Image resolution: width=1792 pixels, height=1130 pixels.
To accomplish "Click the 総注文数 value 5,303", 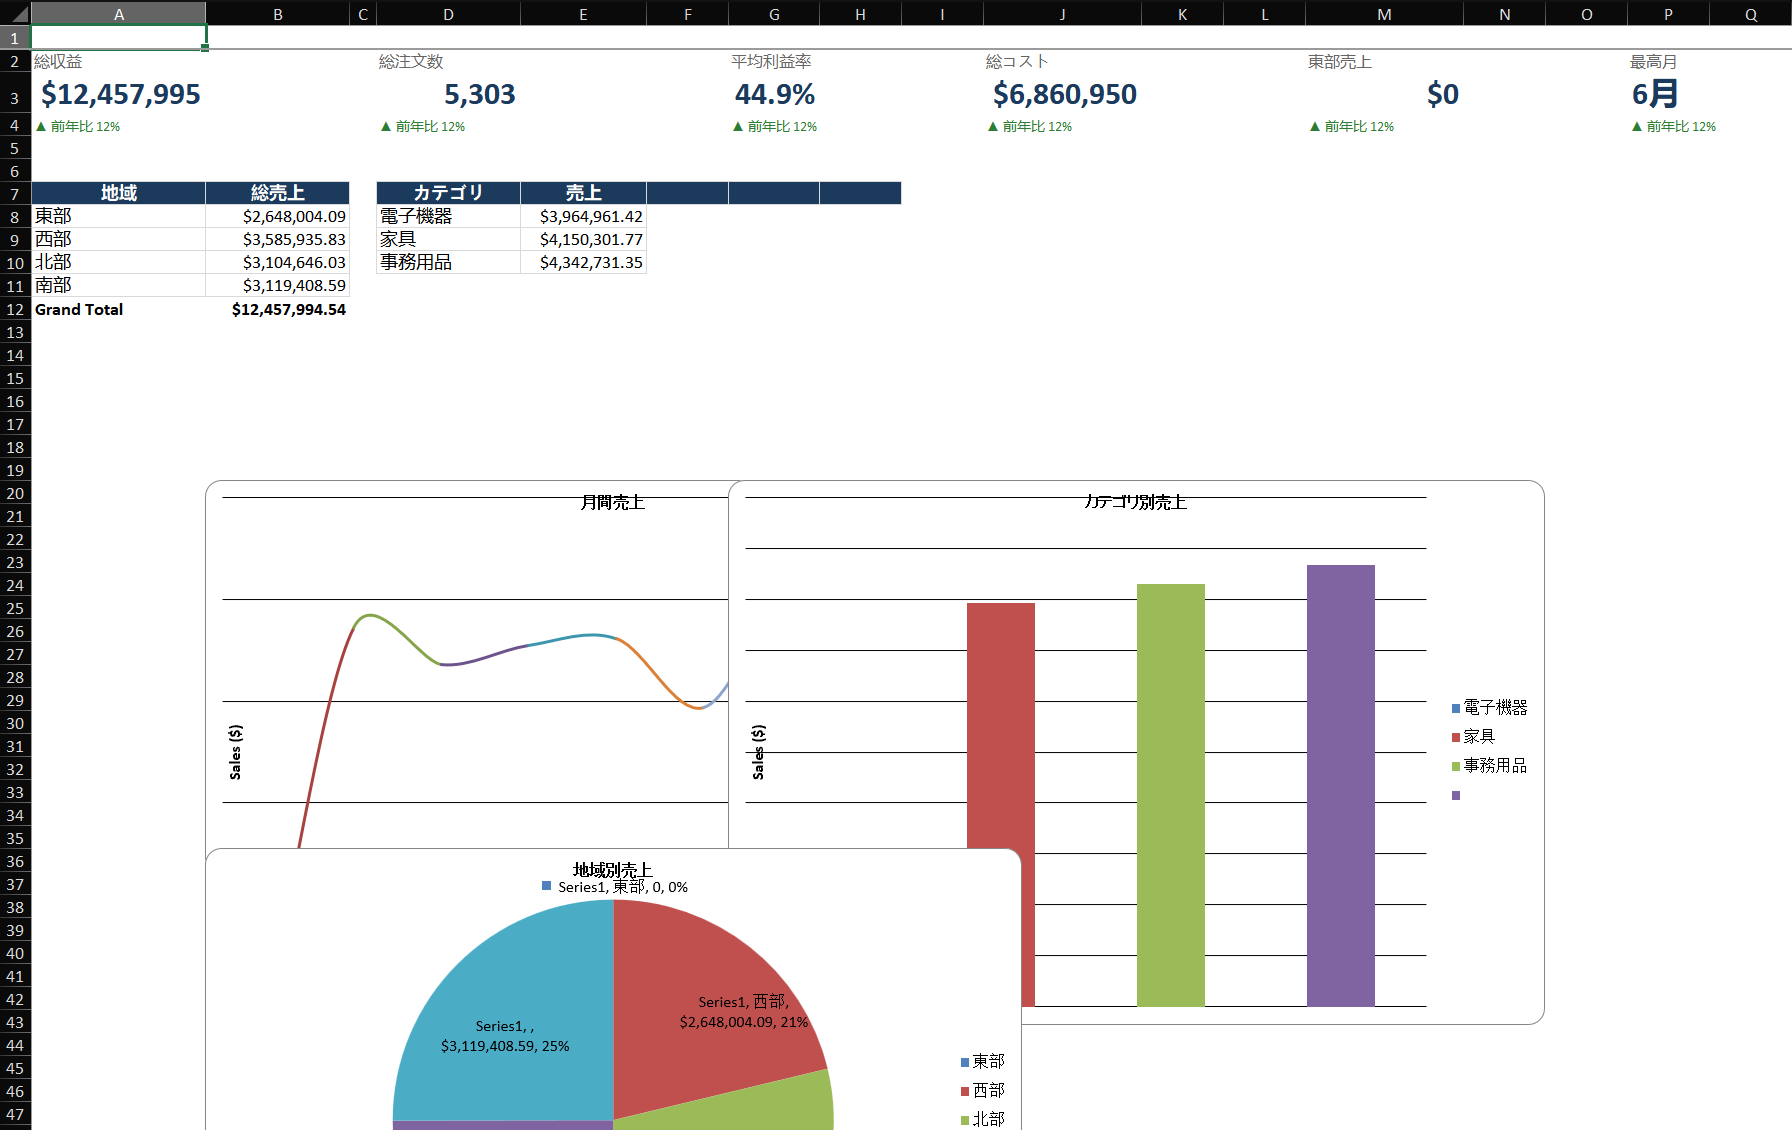I will (x=480, y=94).
